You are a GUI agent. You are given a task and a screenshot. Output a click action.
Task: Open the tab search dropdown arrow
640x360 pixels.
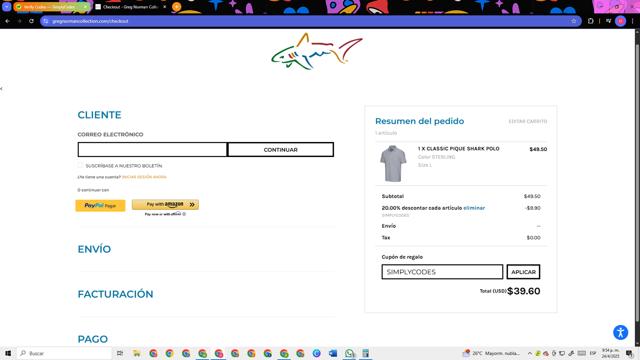tap(7, 7)
